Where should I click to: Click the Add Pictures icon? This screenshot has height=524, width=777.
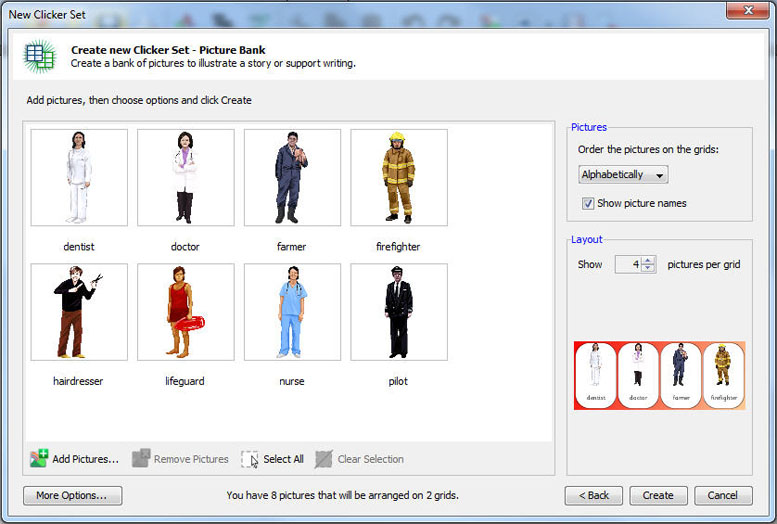point(39,459)
